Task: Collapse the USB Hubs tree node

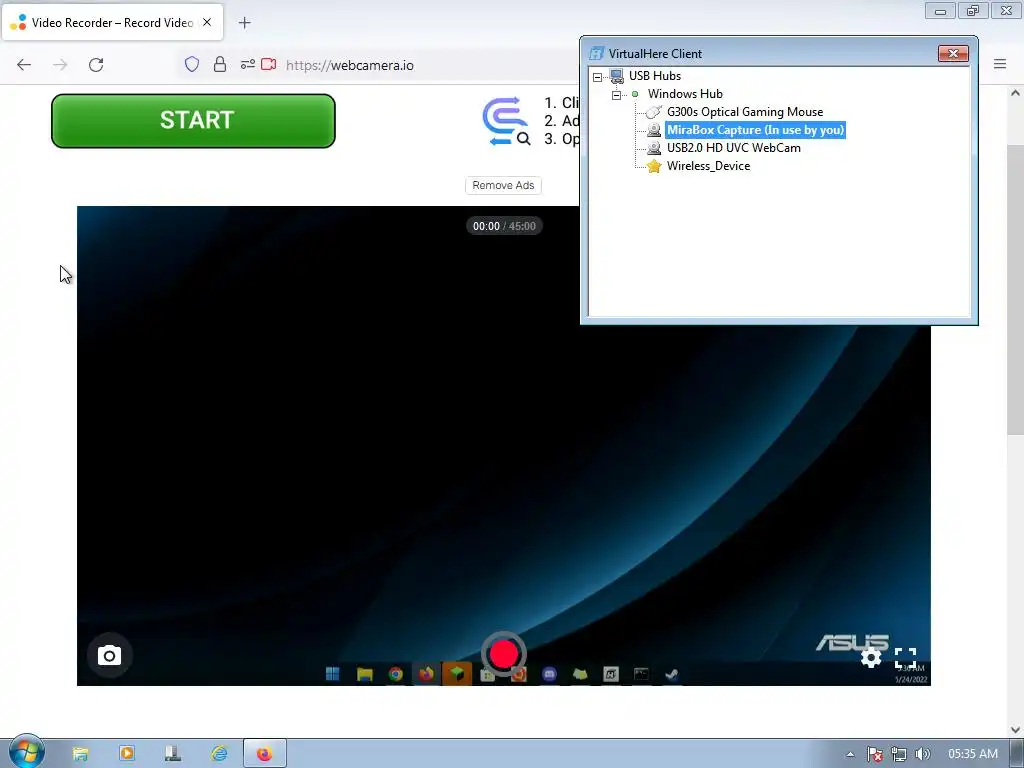Action: click(598, 77)
